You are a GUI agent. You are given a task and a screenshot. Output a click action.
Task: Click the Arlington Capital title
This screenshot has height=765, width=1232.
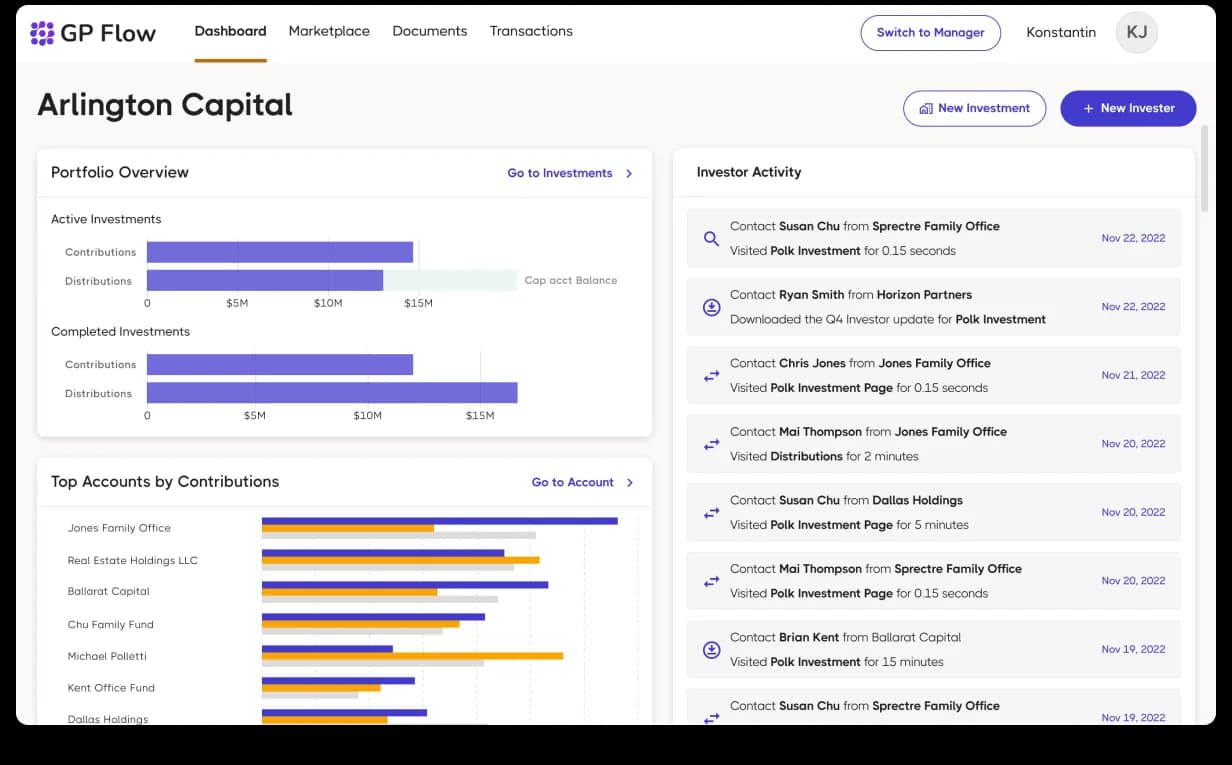(x=165, y=104)
